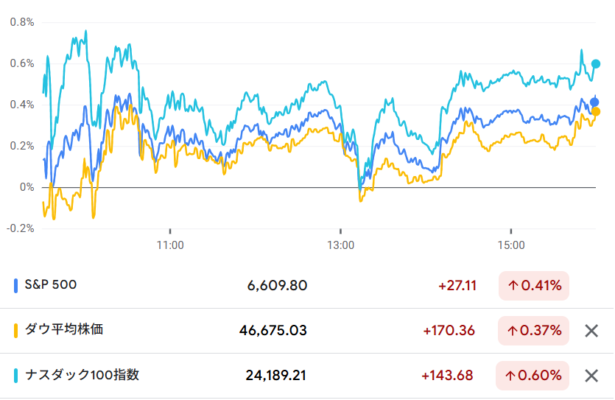Click the +27.11 point change value
The width and height of the screenshot is (615, 400).
(x=457, y=286)
